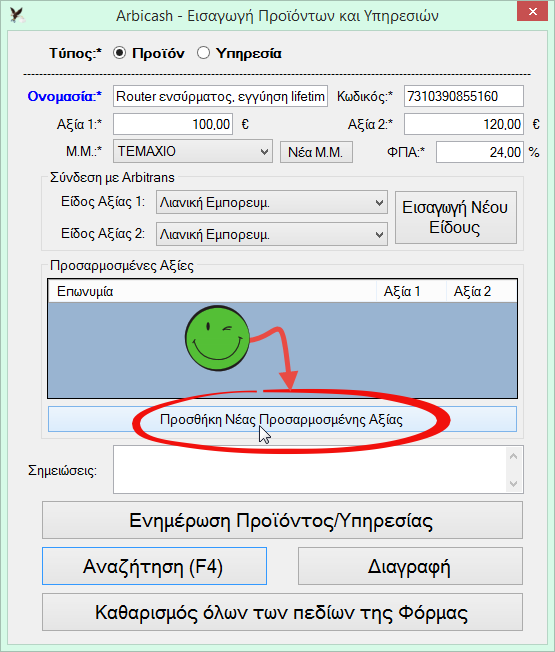Select the Υπηρεσία radio button
This screenshot has width=555, height=652.
click(x=203, y=53)
